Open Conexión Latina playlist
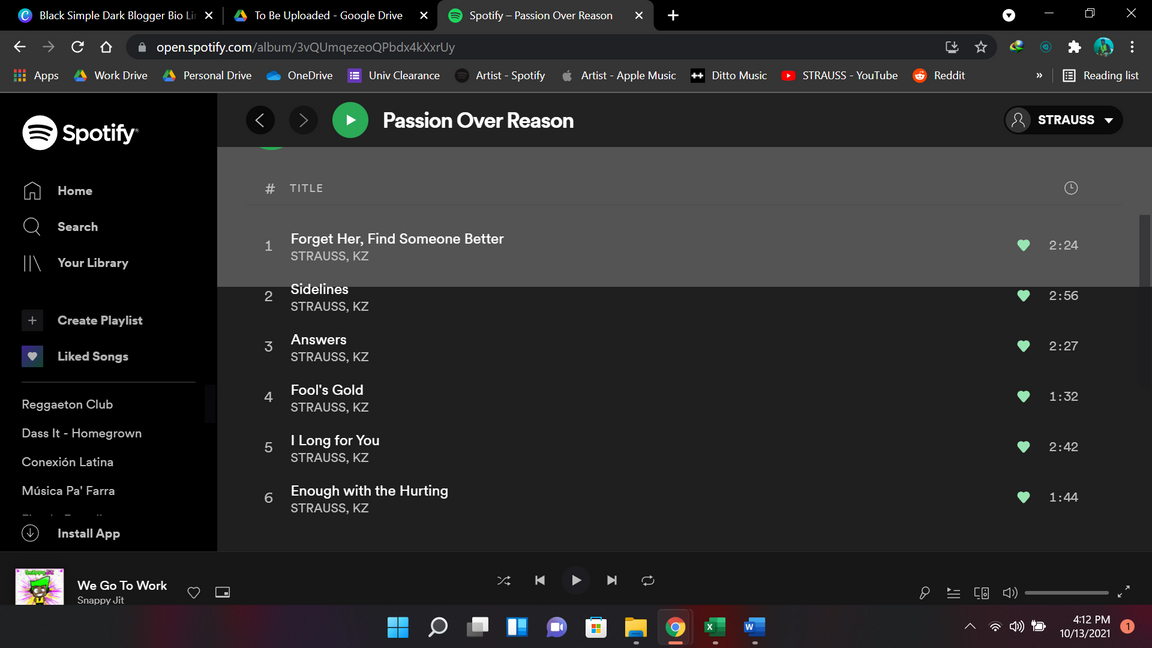 click(68, 462)
